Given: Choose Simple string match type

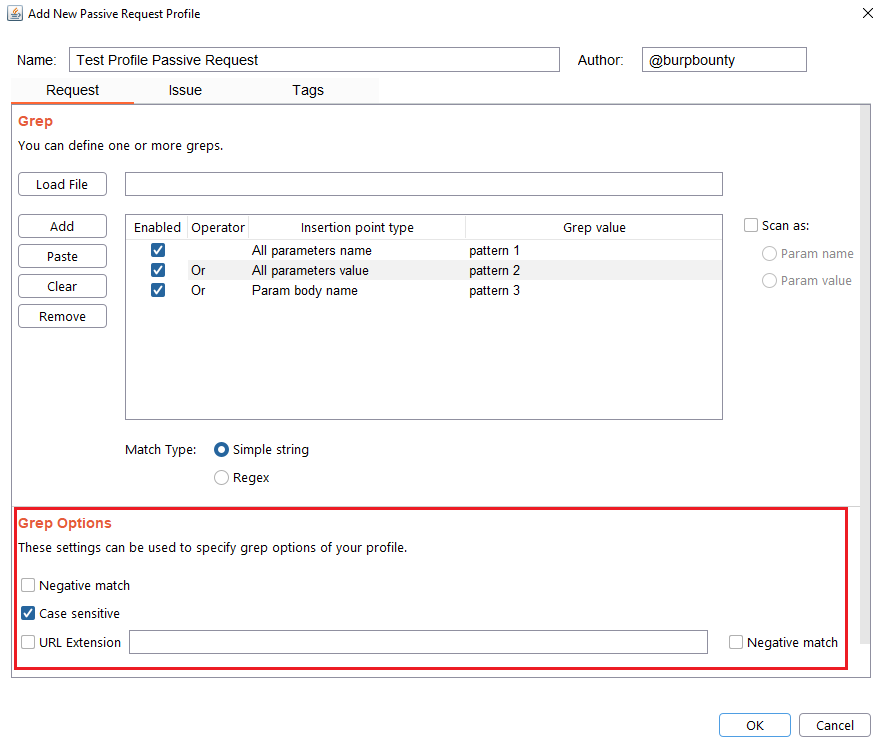Looking at the screenshot, I should point(222,450).
